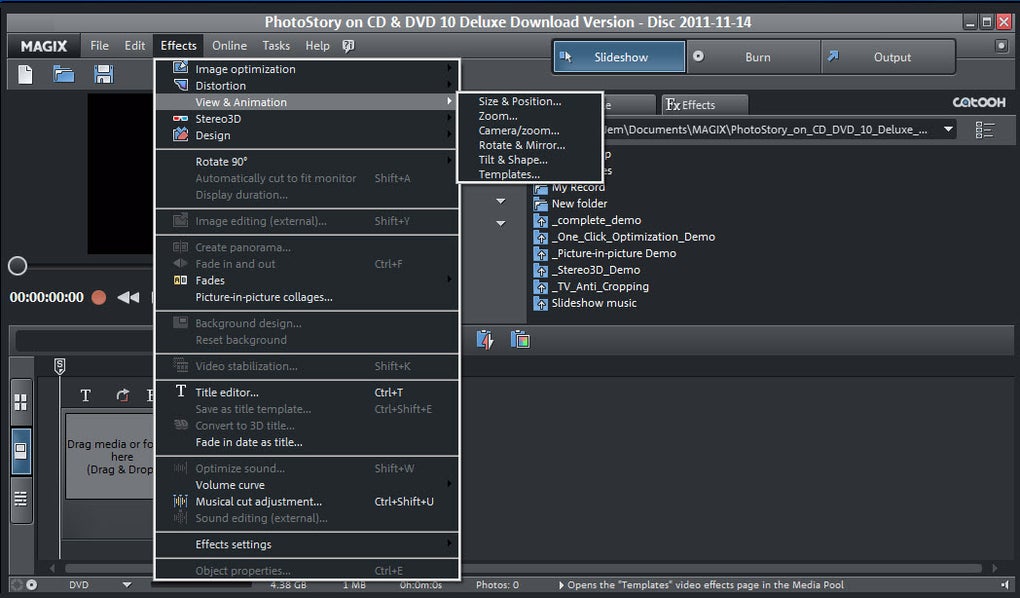Click the MAGIX logo button
This screenshot has height=598, width=1020.
(x=44, y=46)
